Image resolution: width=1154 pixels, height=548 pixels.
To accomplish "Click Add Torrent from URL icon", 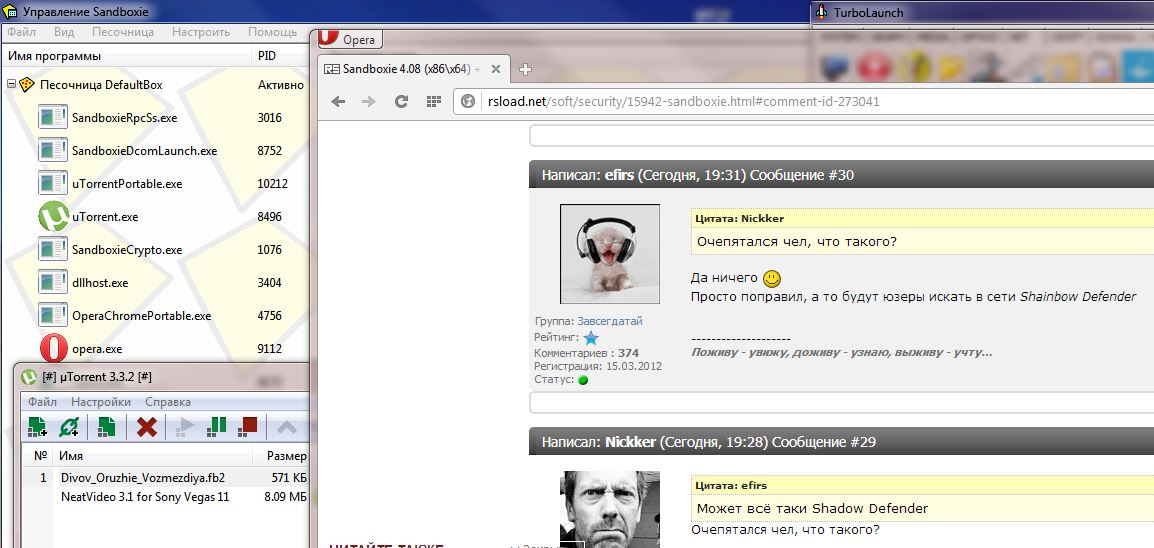I will [70, 427].
